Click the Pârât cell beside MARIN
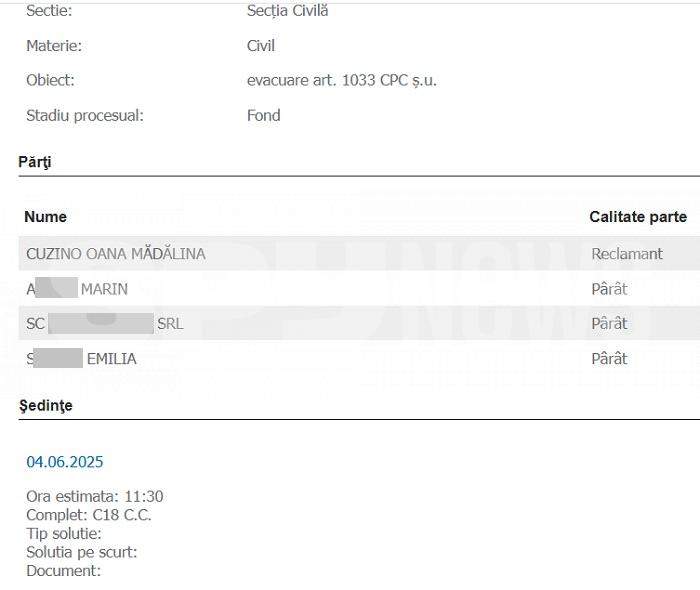 (x=609, y=289)
